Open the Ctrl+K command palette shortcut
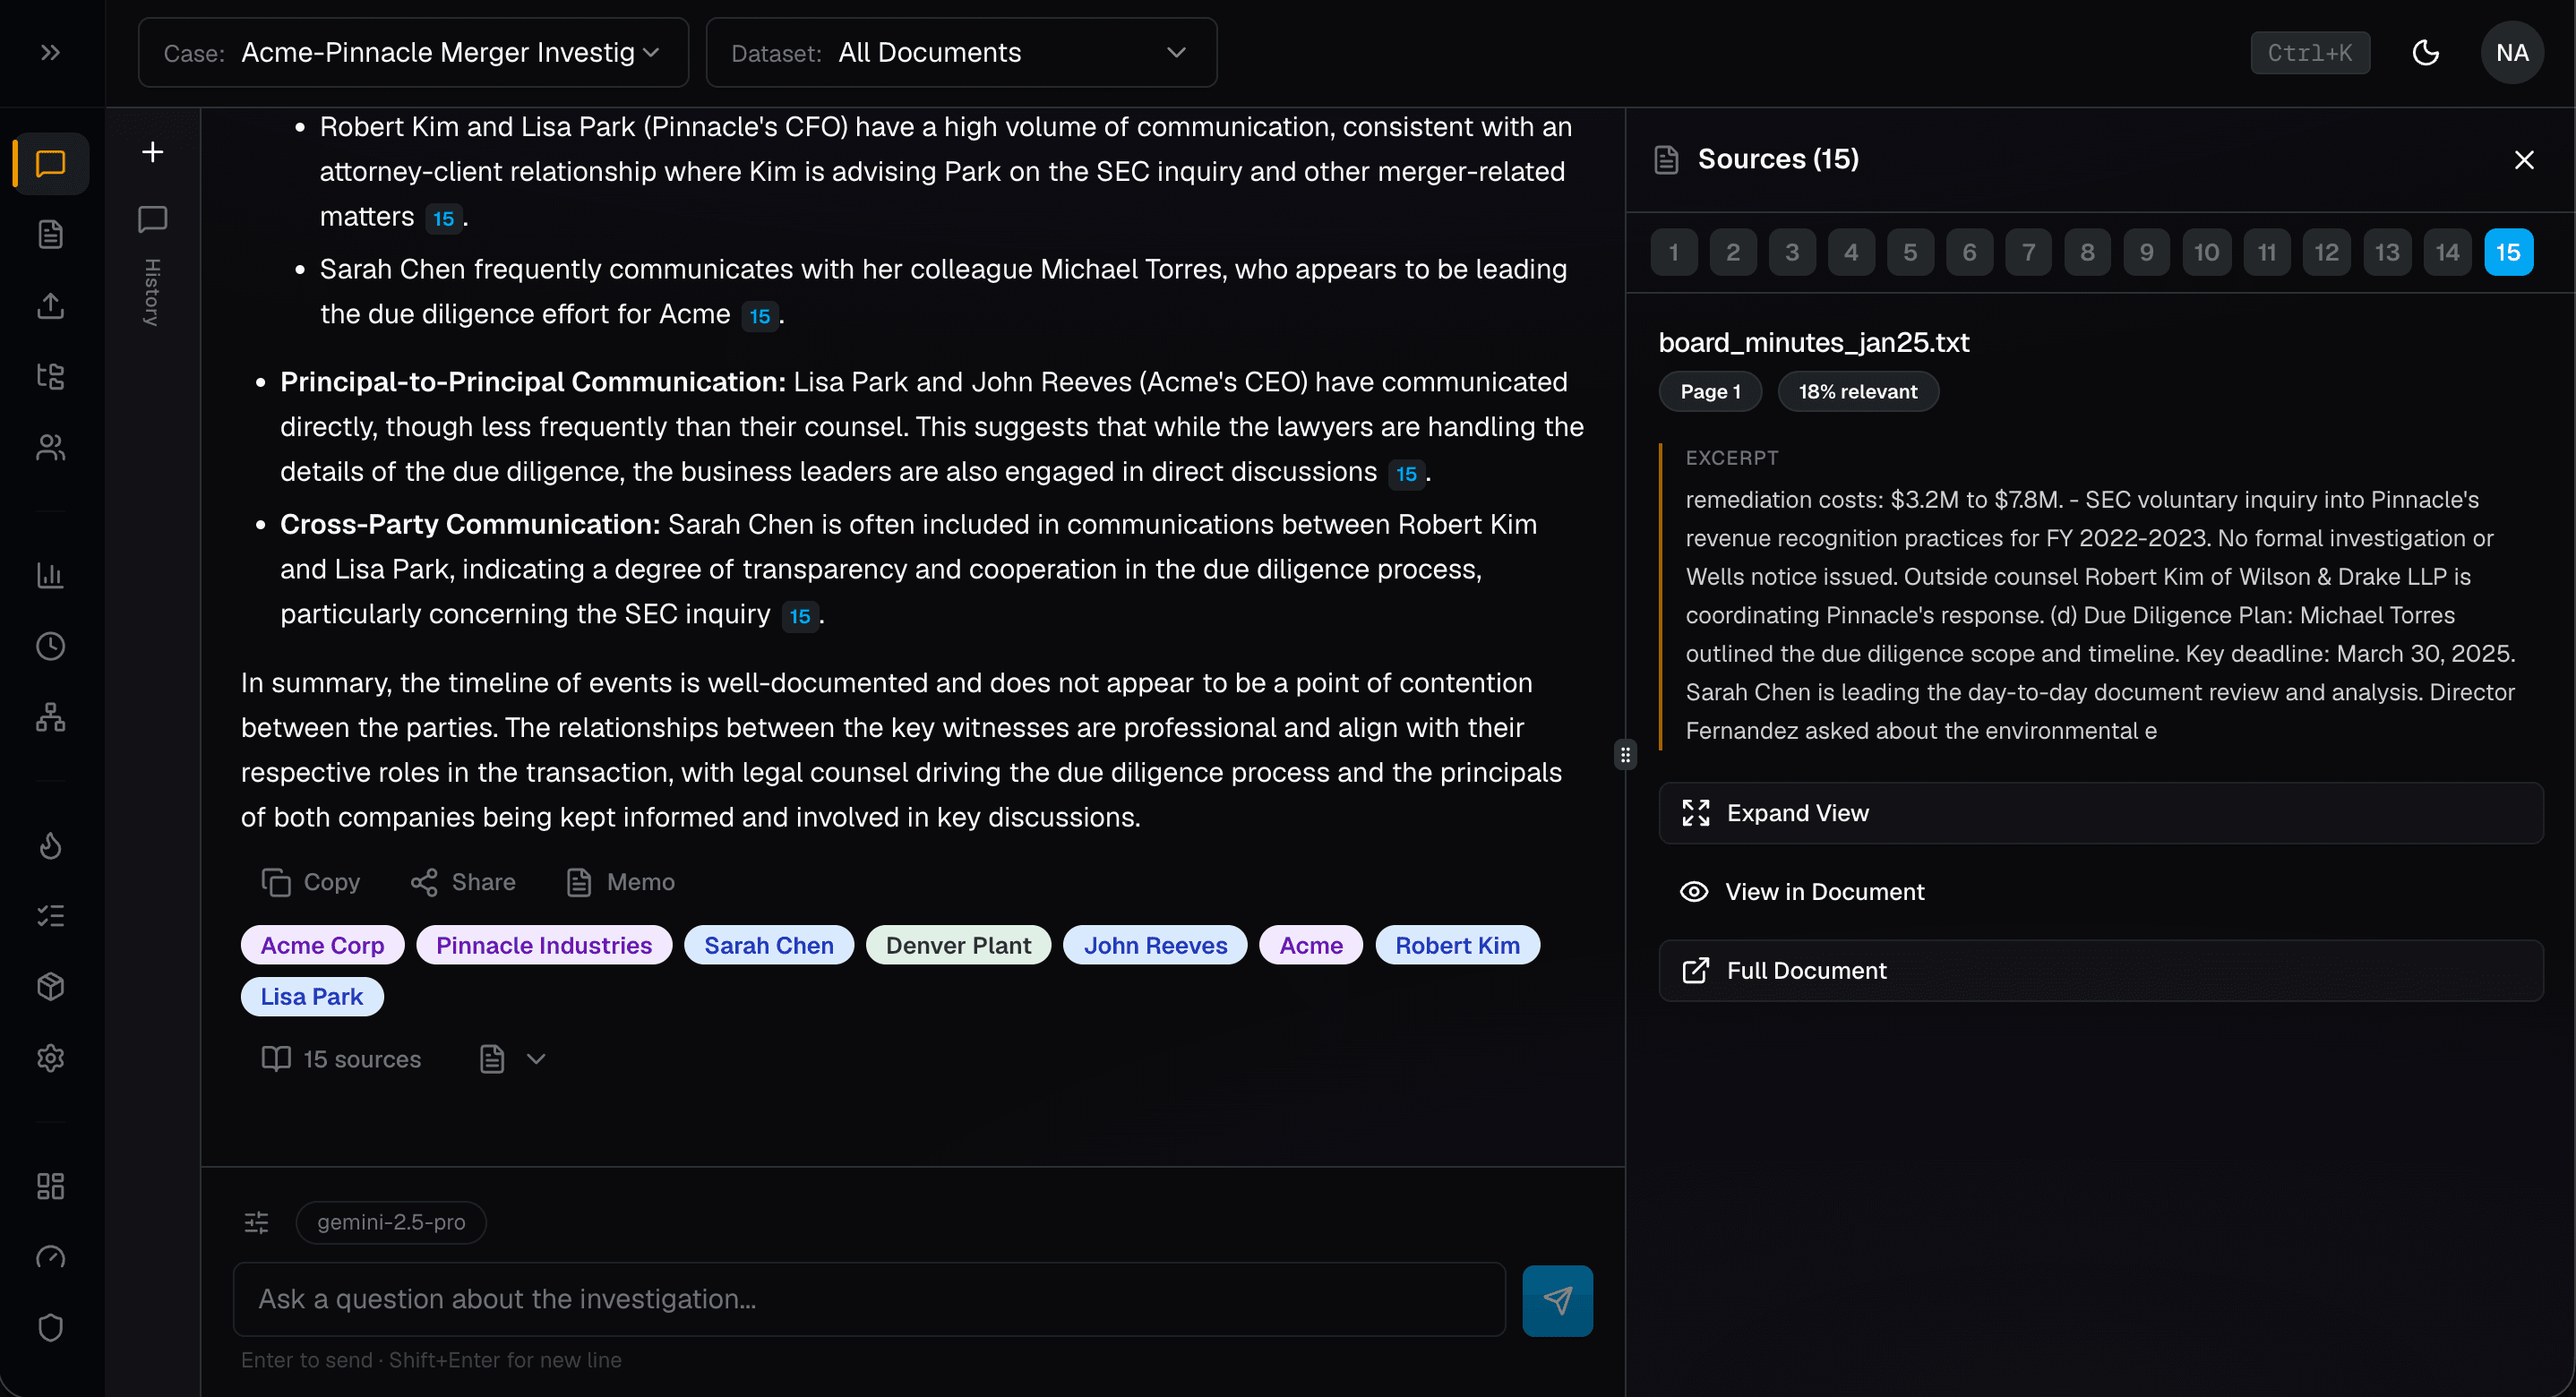 tap(2310, 52)
